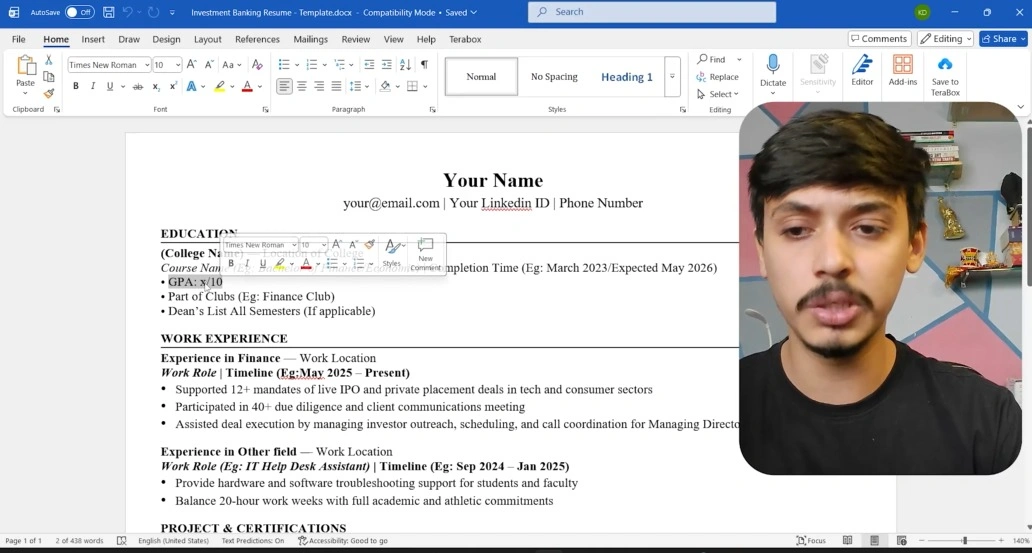Screen dimensions: 1032x553
Task: Open the Editor pen icon
Action: [x=862, y=65]
